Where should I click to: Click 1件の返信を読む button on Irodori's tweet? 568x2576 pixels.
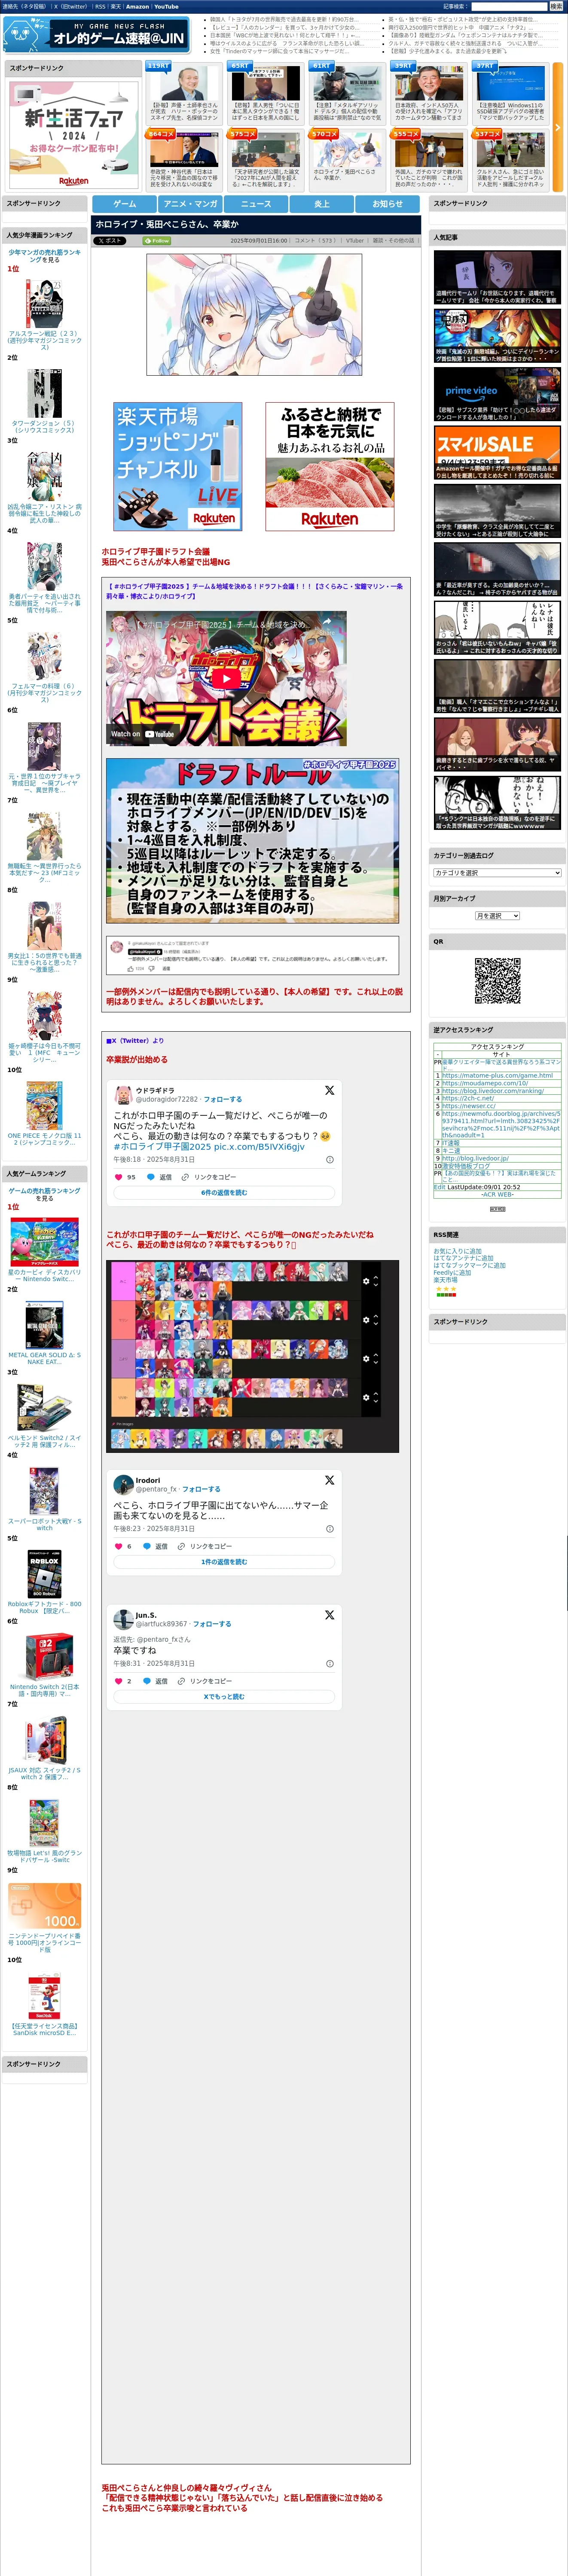(224, 1562)
